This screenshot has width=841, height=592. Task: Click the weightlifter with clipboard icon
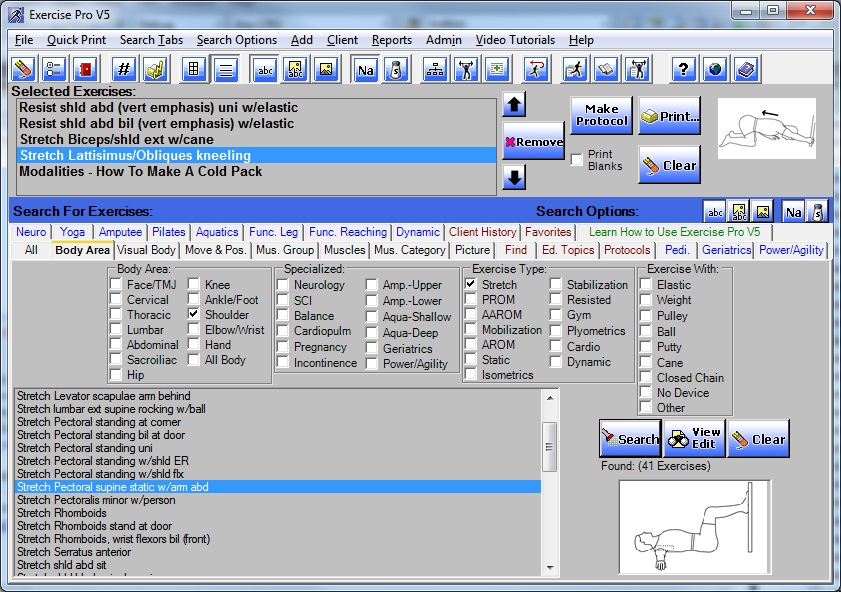click(x=637, y=69)
